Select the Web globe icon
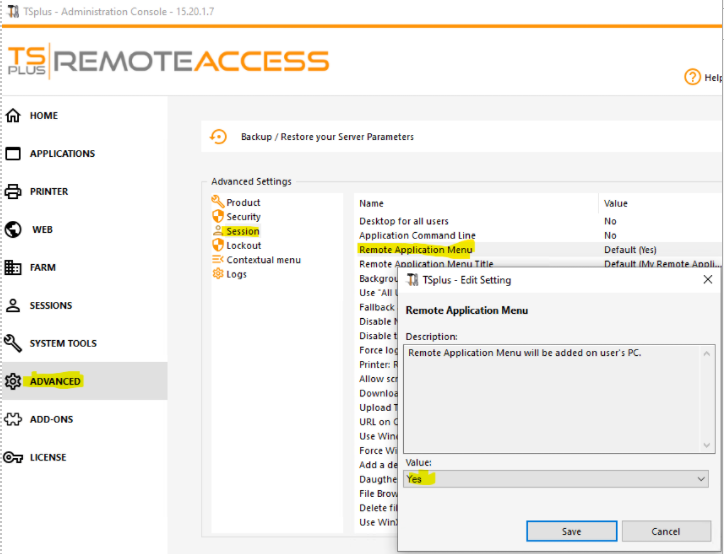Image resolution: width=724 pixels, height=554 pixels. (x=13, y=230)
